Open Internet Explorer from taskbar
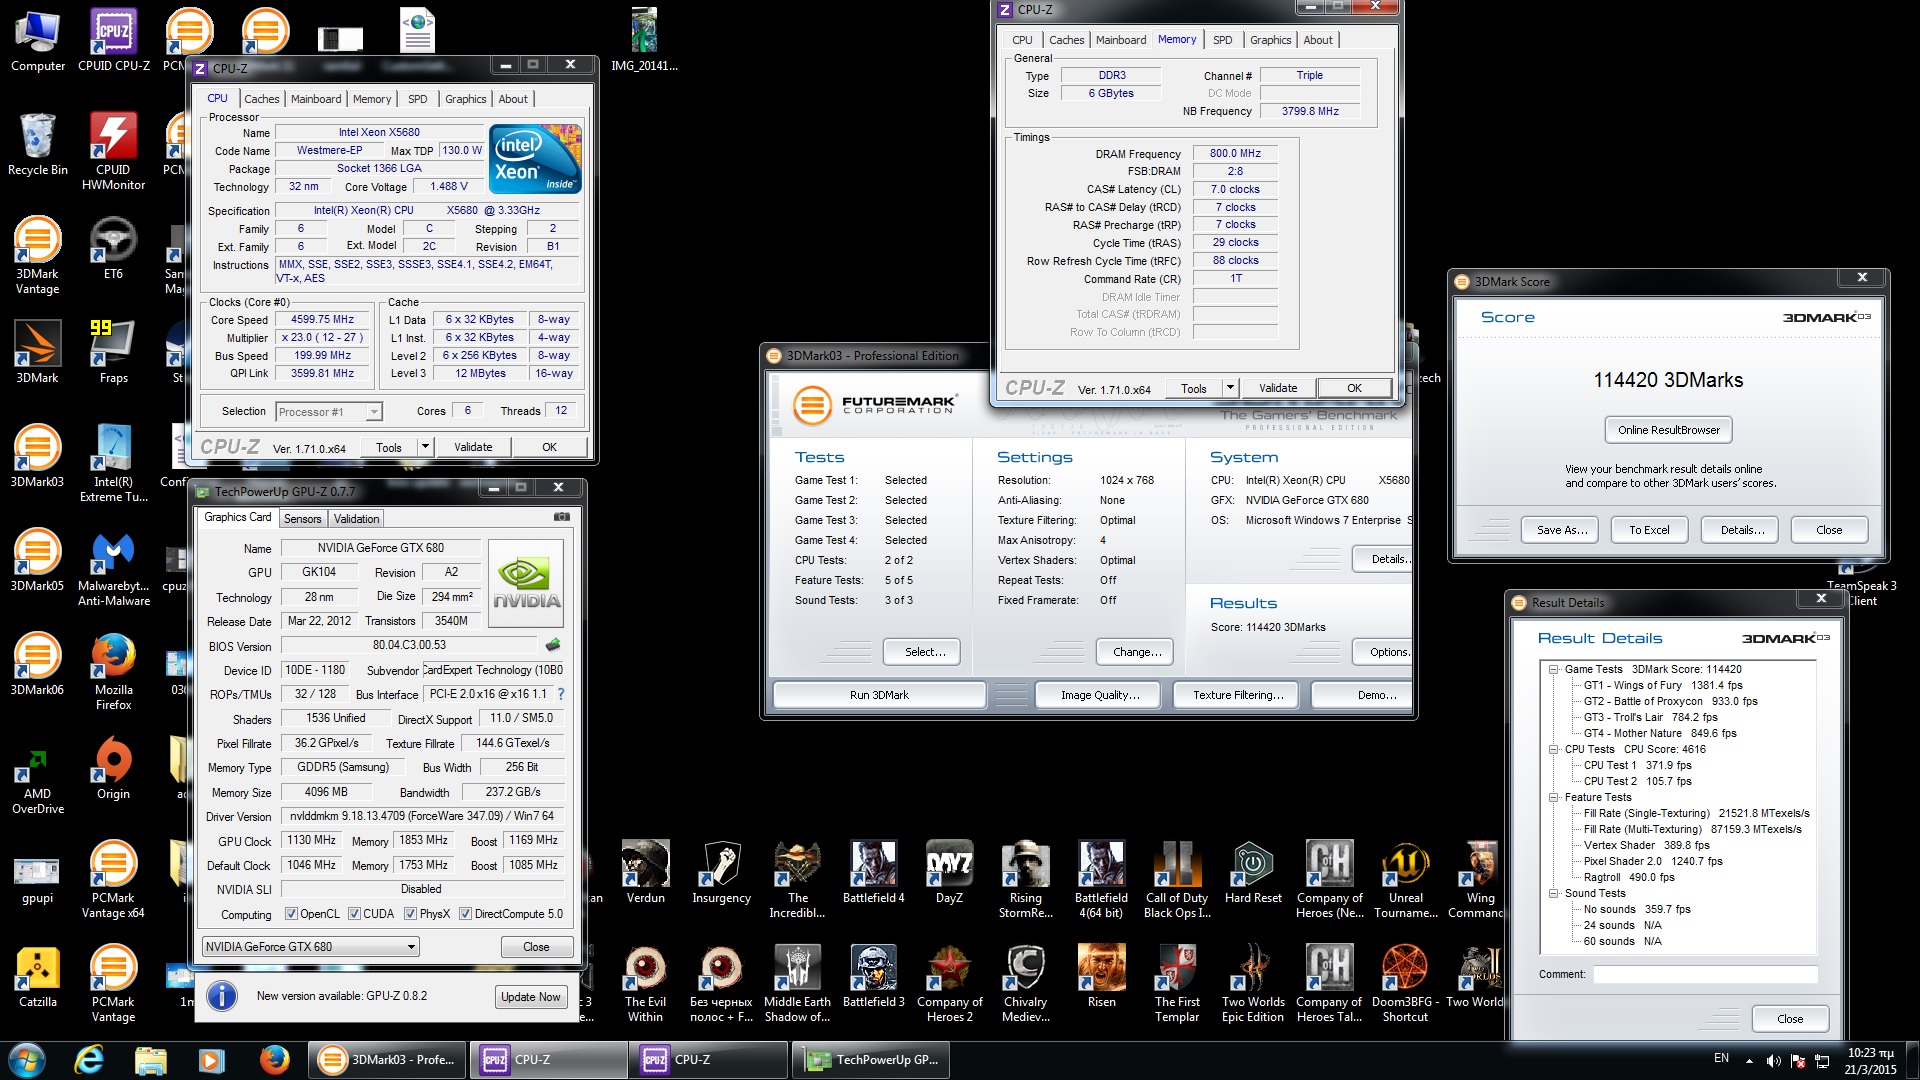This screenshot has width=1920, height=1080. click(x=90, y=1060)
